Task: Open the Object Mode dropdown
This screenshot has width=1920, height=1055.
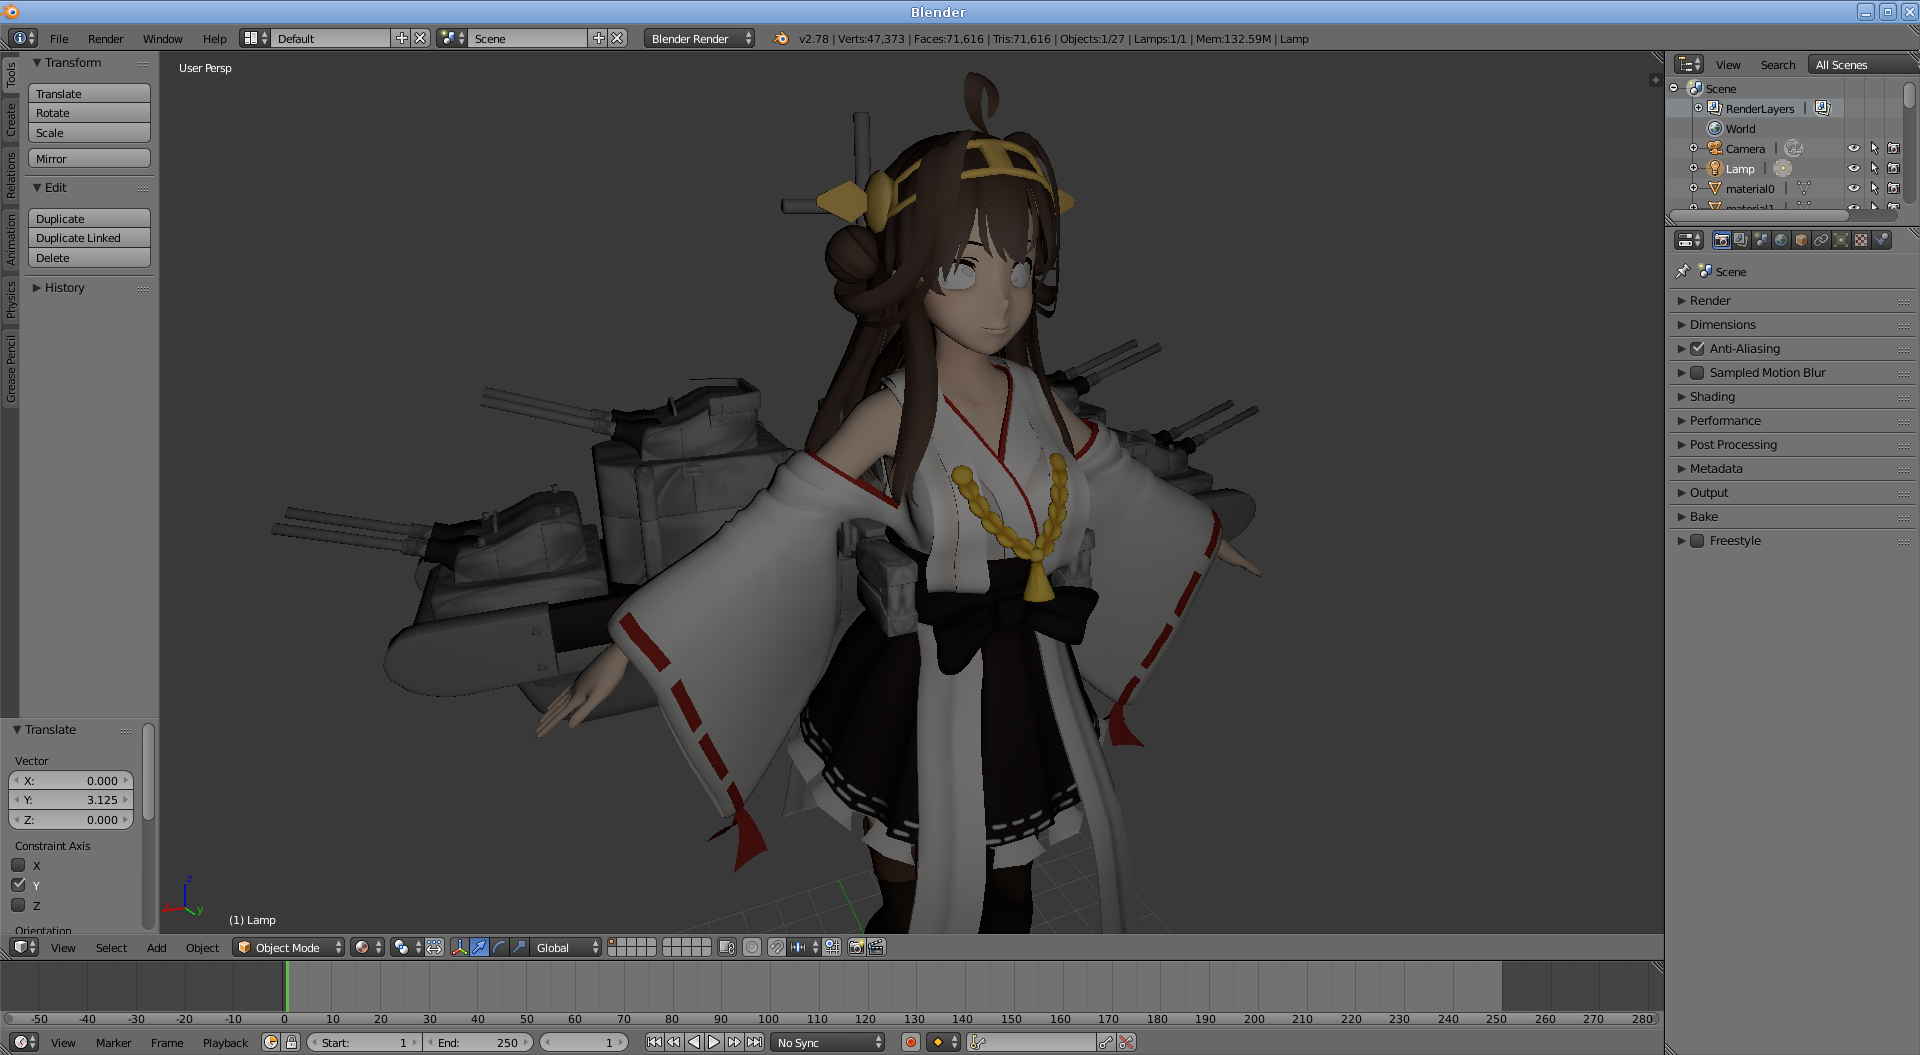Action: 288,947
